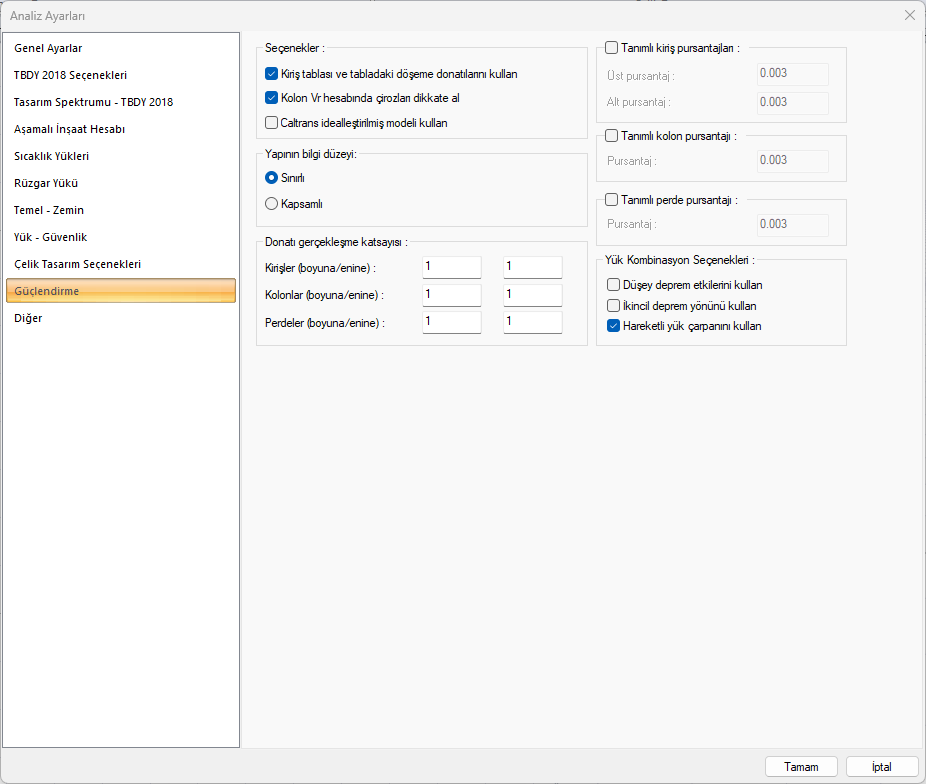
Task: Open Genel Ayarlar section
Action: click(x=120, y=48)
